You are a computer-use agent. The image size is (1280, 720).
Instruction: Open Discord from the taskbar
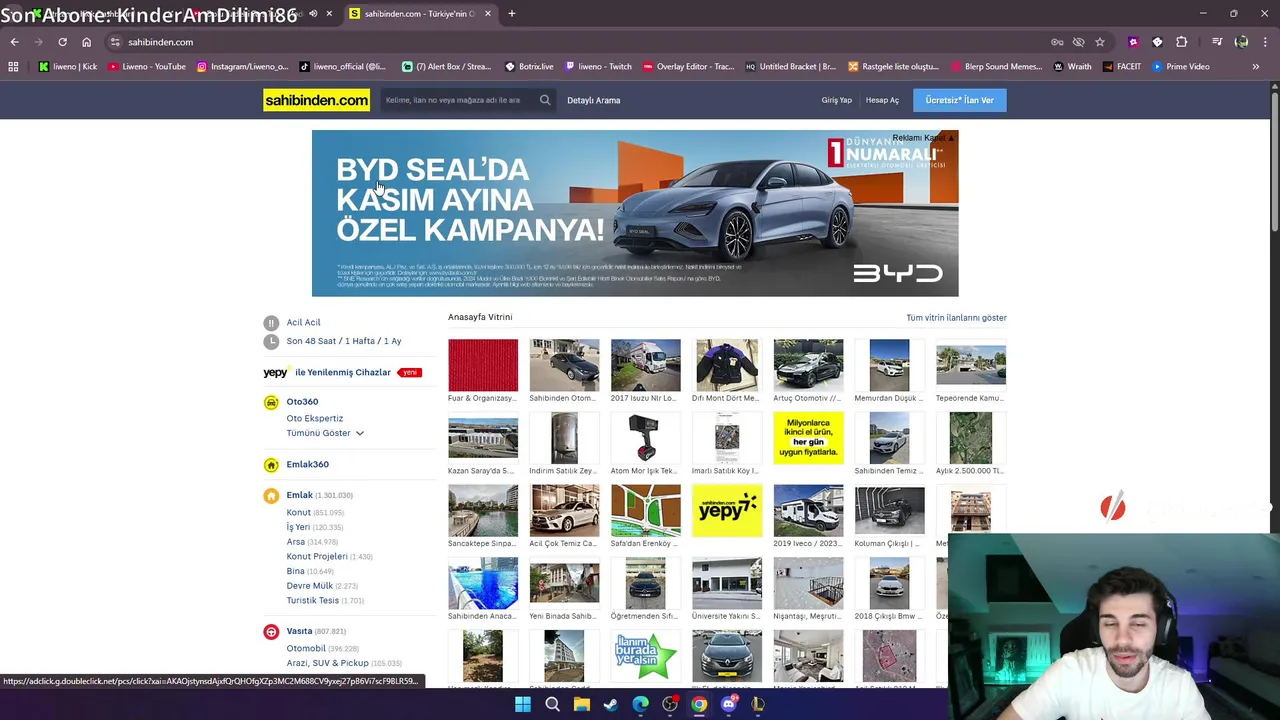[x=729, y=704]
